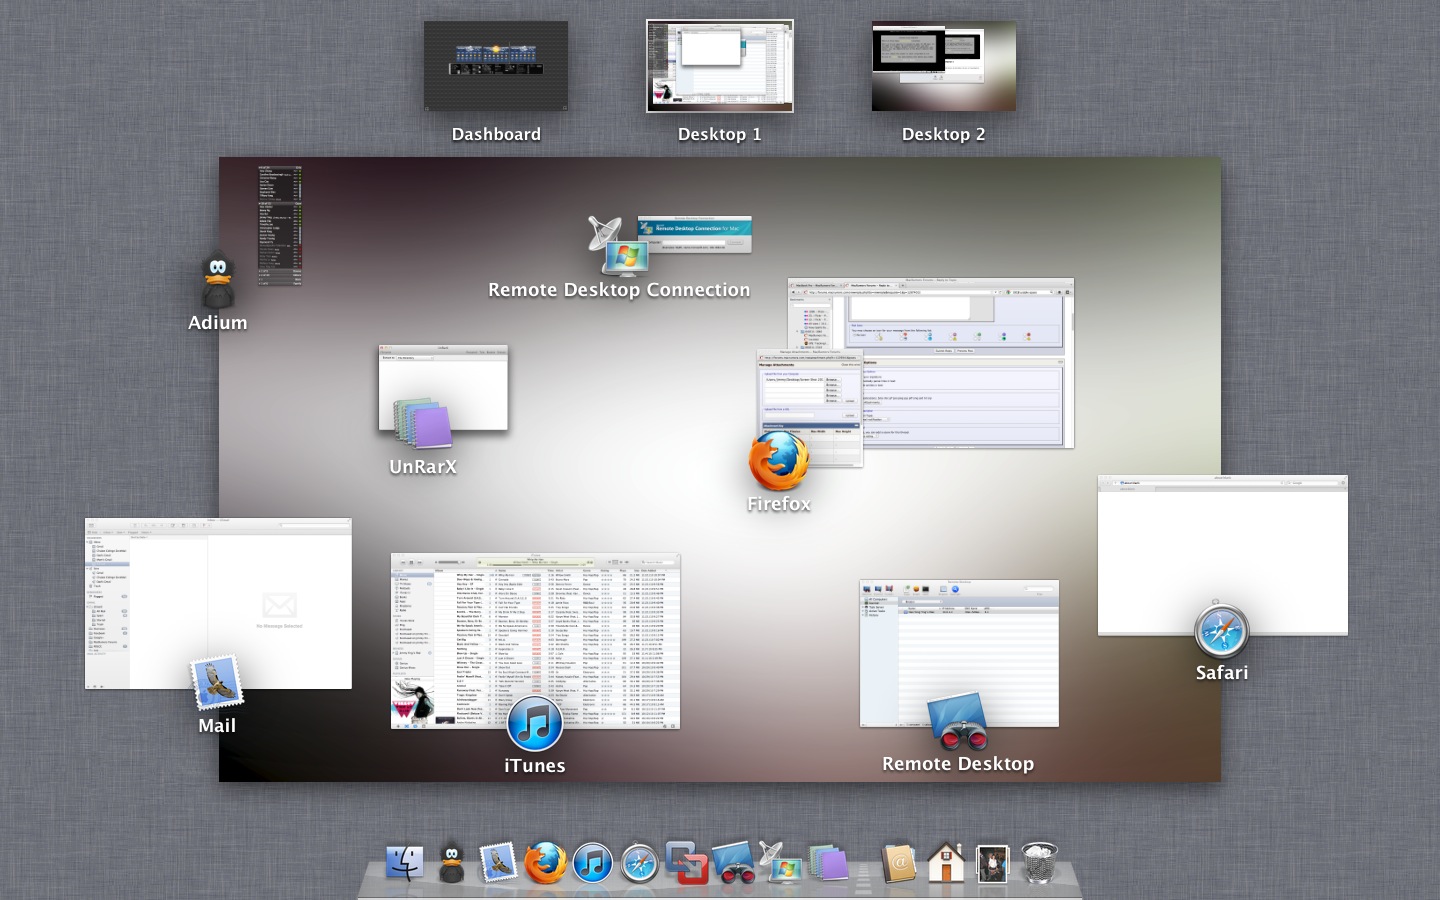Image resolution: width=1440 pixels, height=900 pixels.
Task: Select the Firefox Manage Attachments popup window
Action: click(x=809, y=408)
